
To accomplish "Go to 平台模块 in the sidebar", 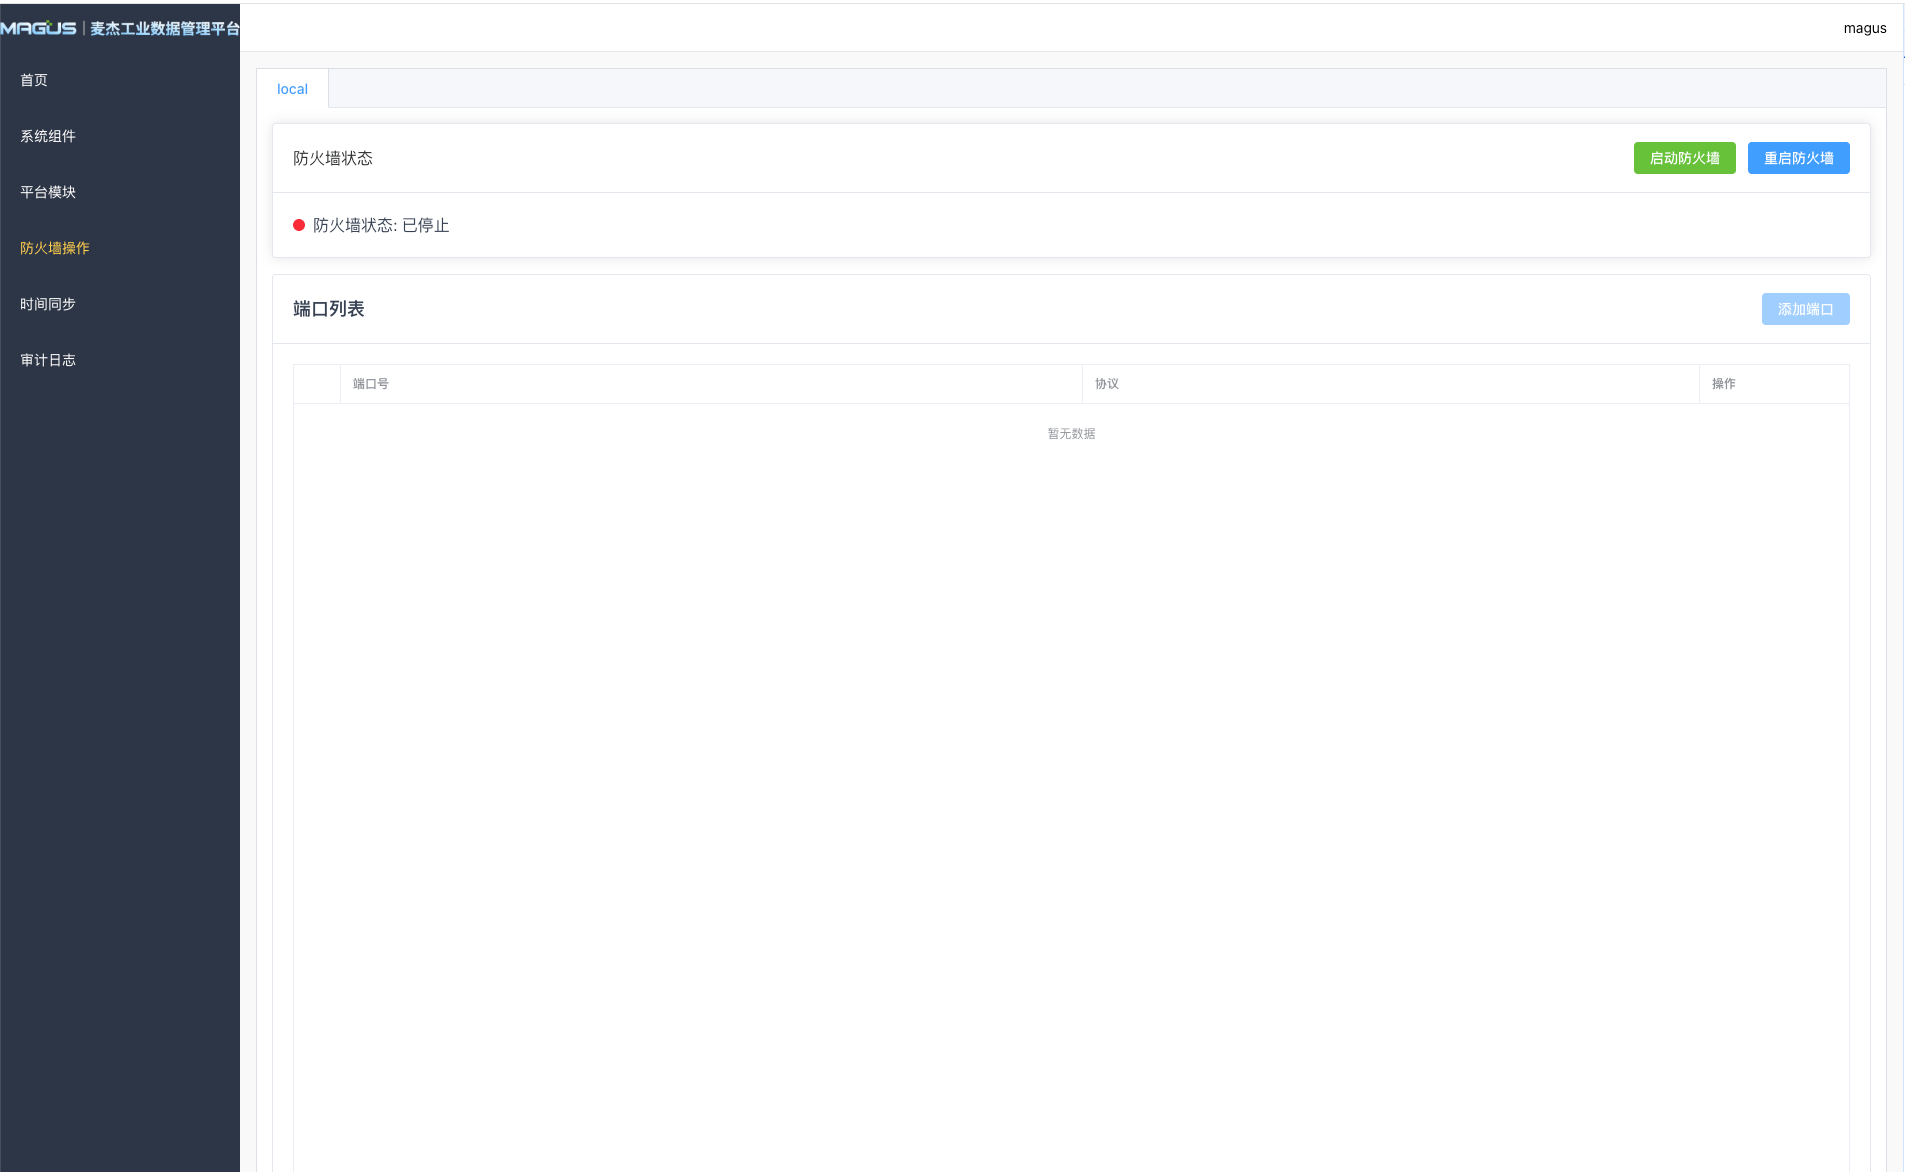I will pos(48,192).
